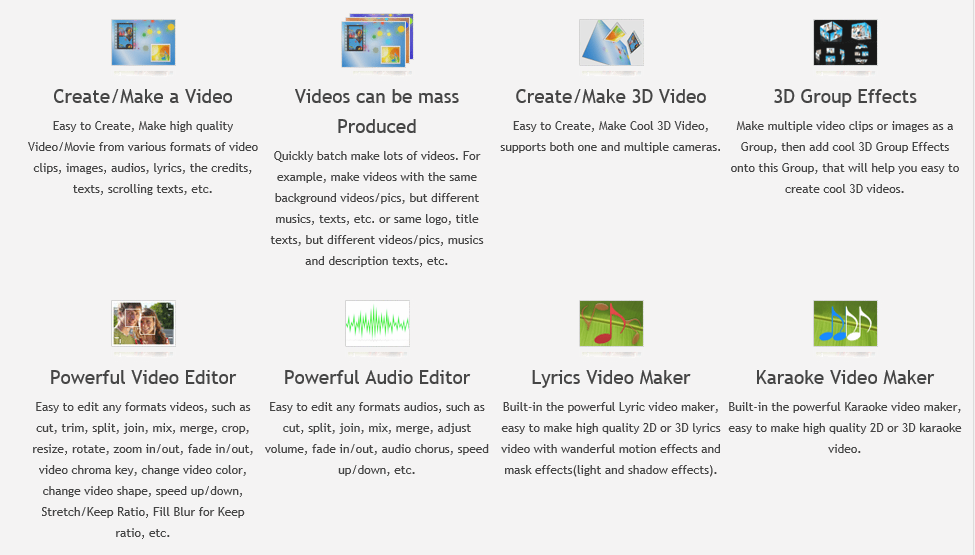
Task: Click text 'Stretch/Keep Ratio, Fill Blur for Keep'
Action: click(143, 512)
